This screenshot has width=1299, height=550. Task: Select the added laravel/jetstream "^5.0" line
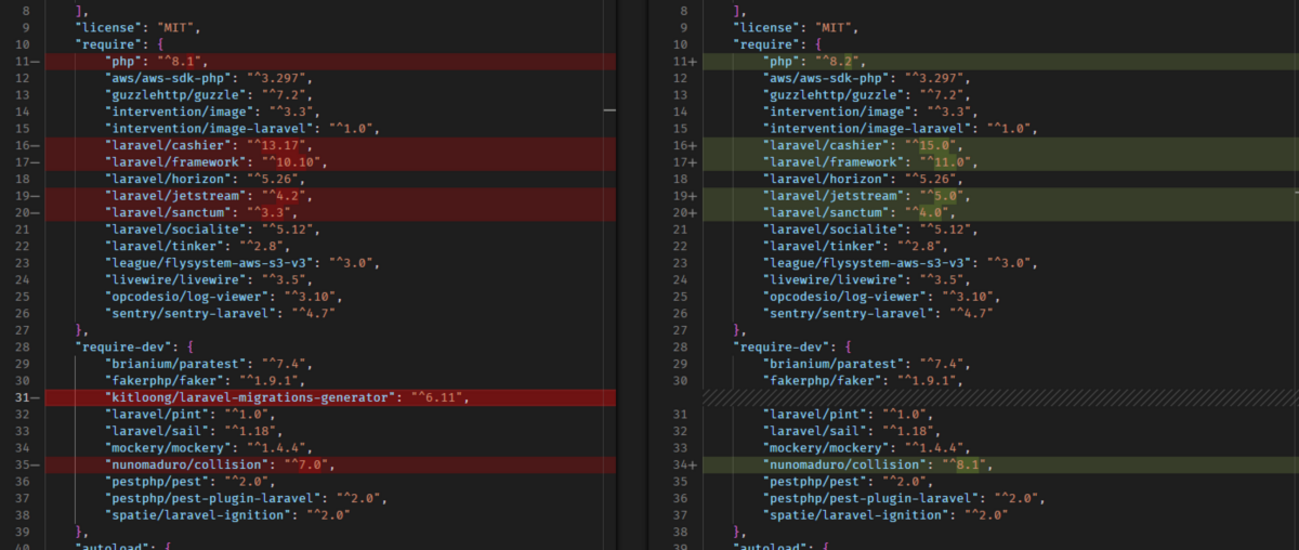pyautogui.click(x=1001, y=196)
